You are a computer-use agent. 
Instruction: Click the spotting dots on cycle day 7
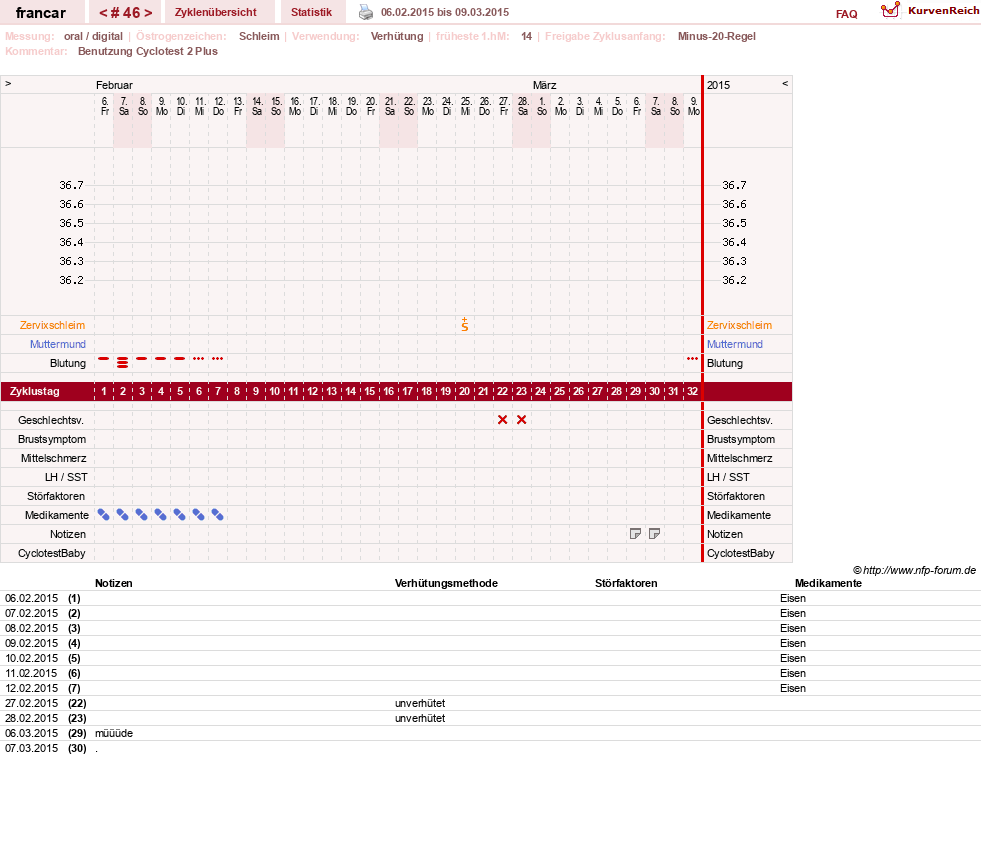coord(218,358)
